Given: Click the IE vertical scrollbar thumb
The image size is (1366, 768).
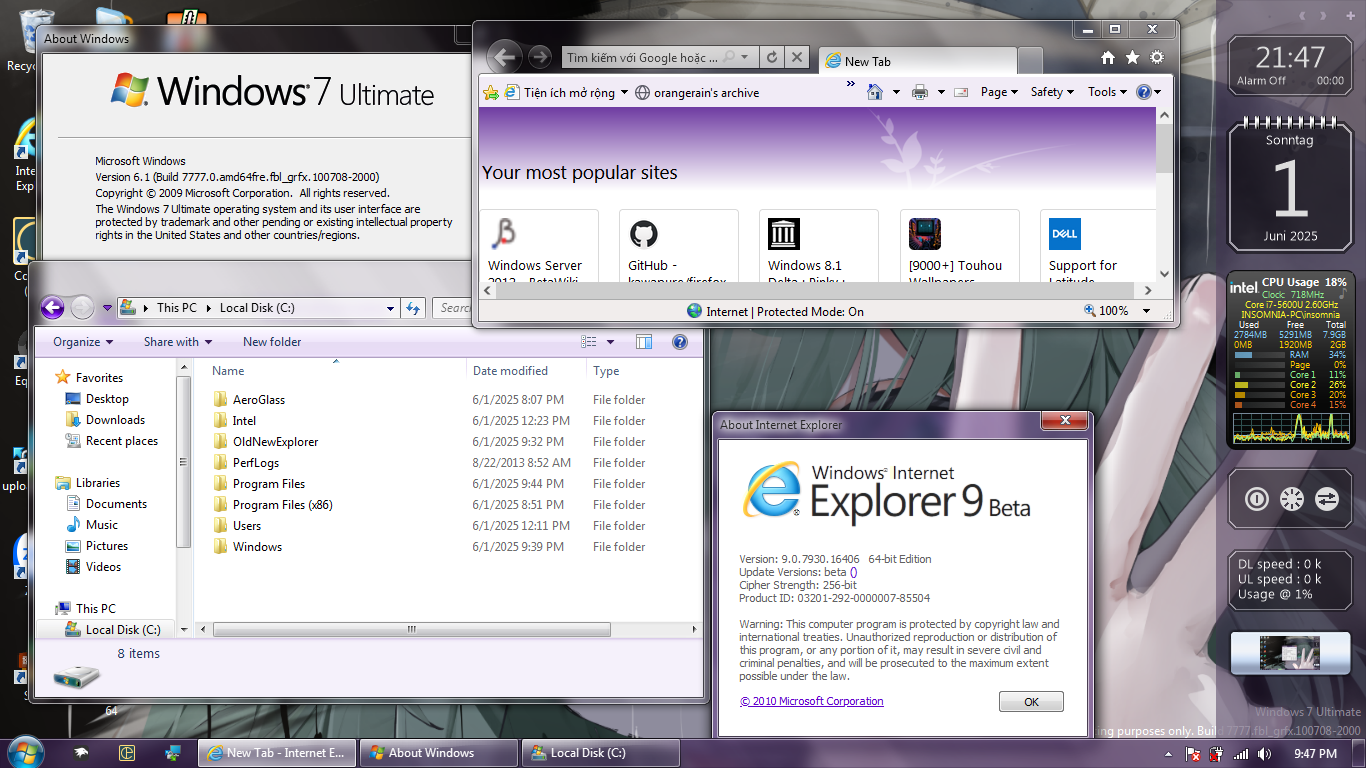Looking at the screenshot, I should click(x=1164, y=147).
